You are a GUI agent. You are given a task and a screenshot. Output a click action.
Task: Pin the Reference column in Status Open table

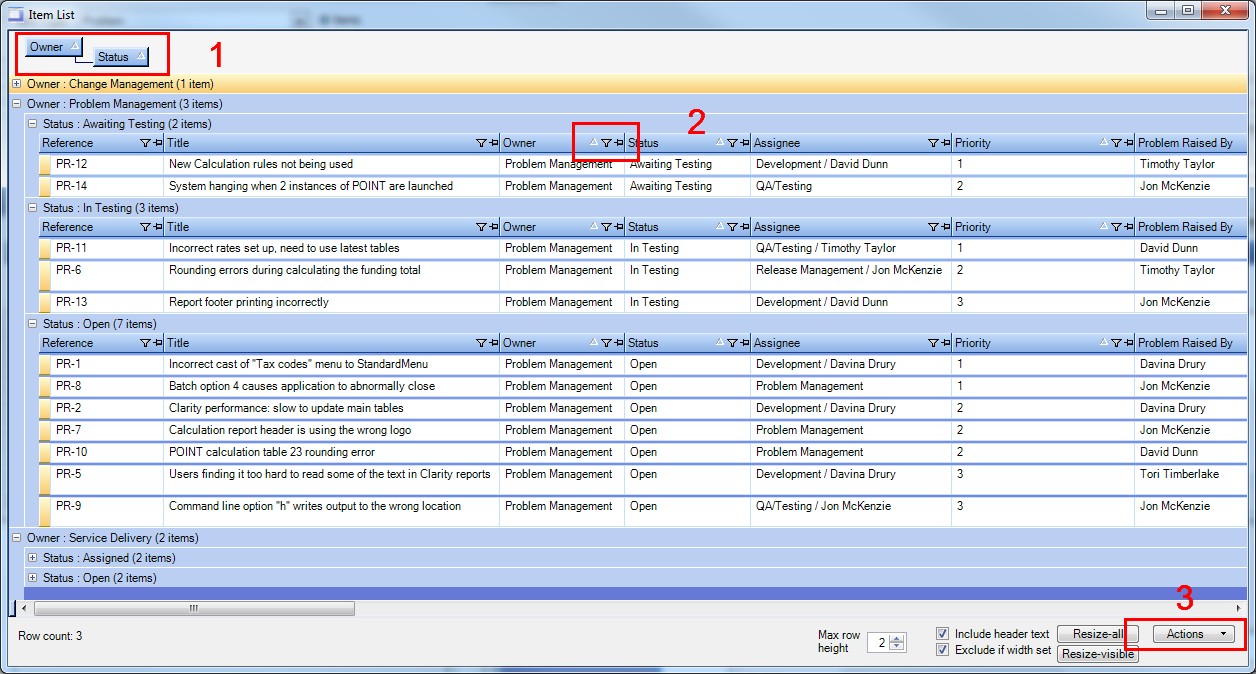point(157,344)
